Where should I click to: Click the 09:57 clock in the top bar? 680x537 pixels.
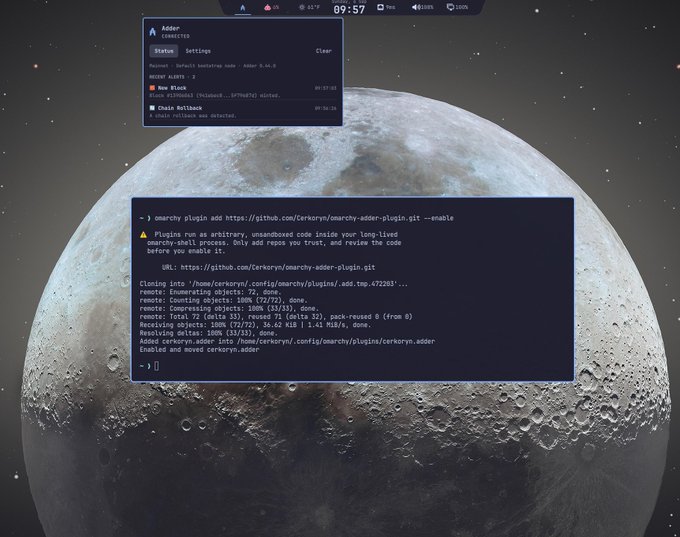pyautogui.click(x=349, y=9)
